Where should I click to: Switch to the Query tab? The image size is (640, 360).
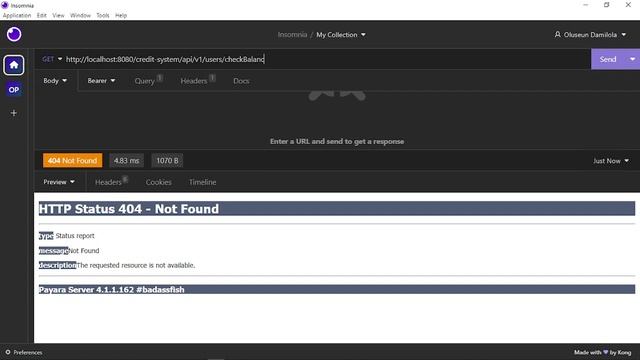click(x=148, y=80)
